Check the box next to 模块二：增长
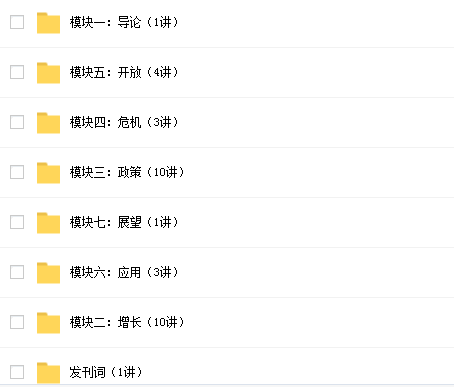The width and height of the screenshot is (454, 387). point(17,322)
